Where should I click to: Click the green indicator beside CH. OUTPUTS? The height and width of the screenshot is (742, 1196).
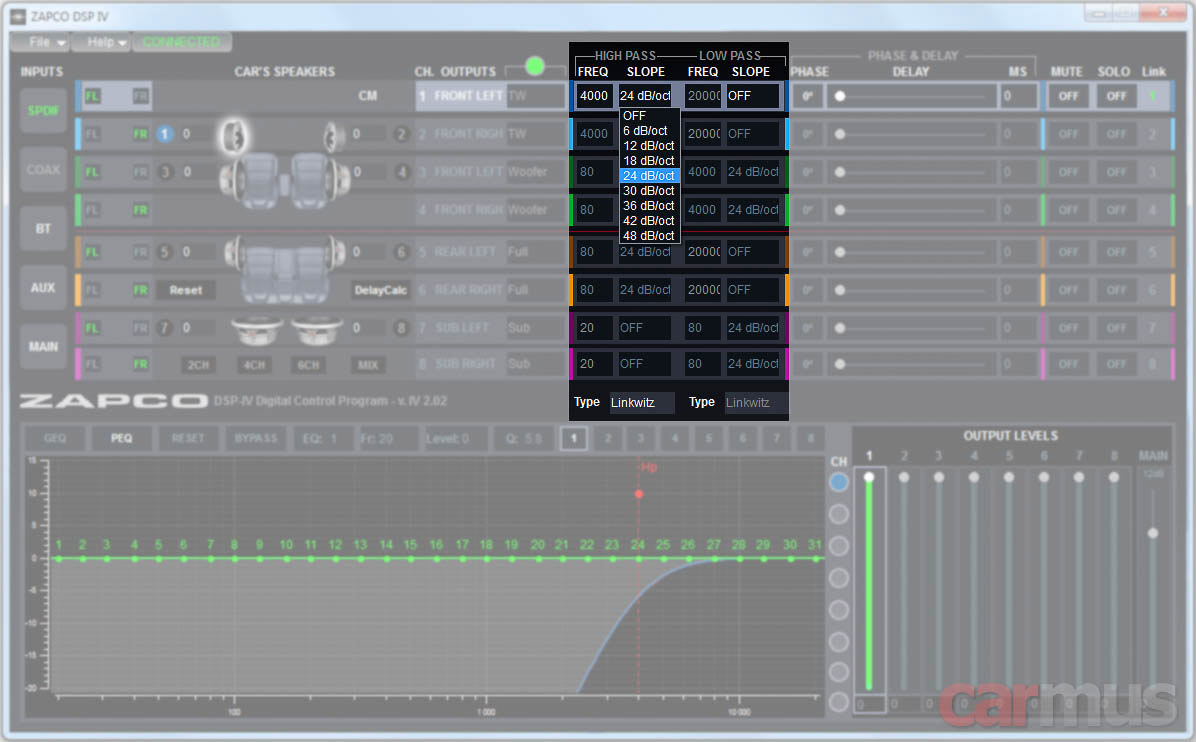click(535, 66)
